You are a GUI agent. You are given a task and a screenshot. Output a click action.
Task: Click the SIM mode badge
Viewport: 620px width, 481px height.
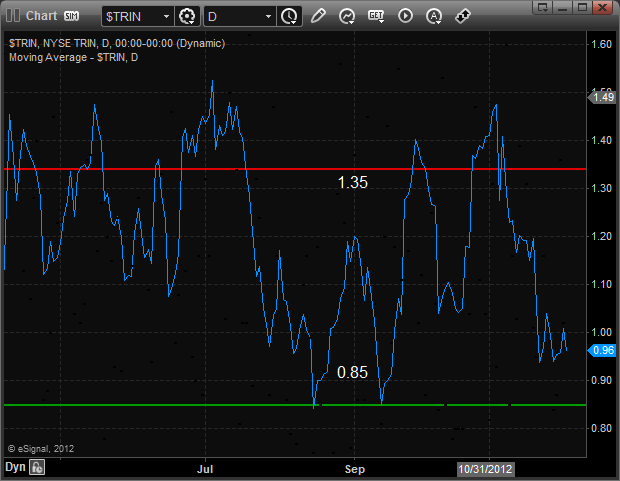(72, 16)
